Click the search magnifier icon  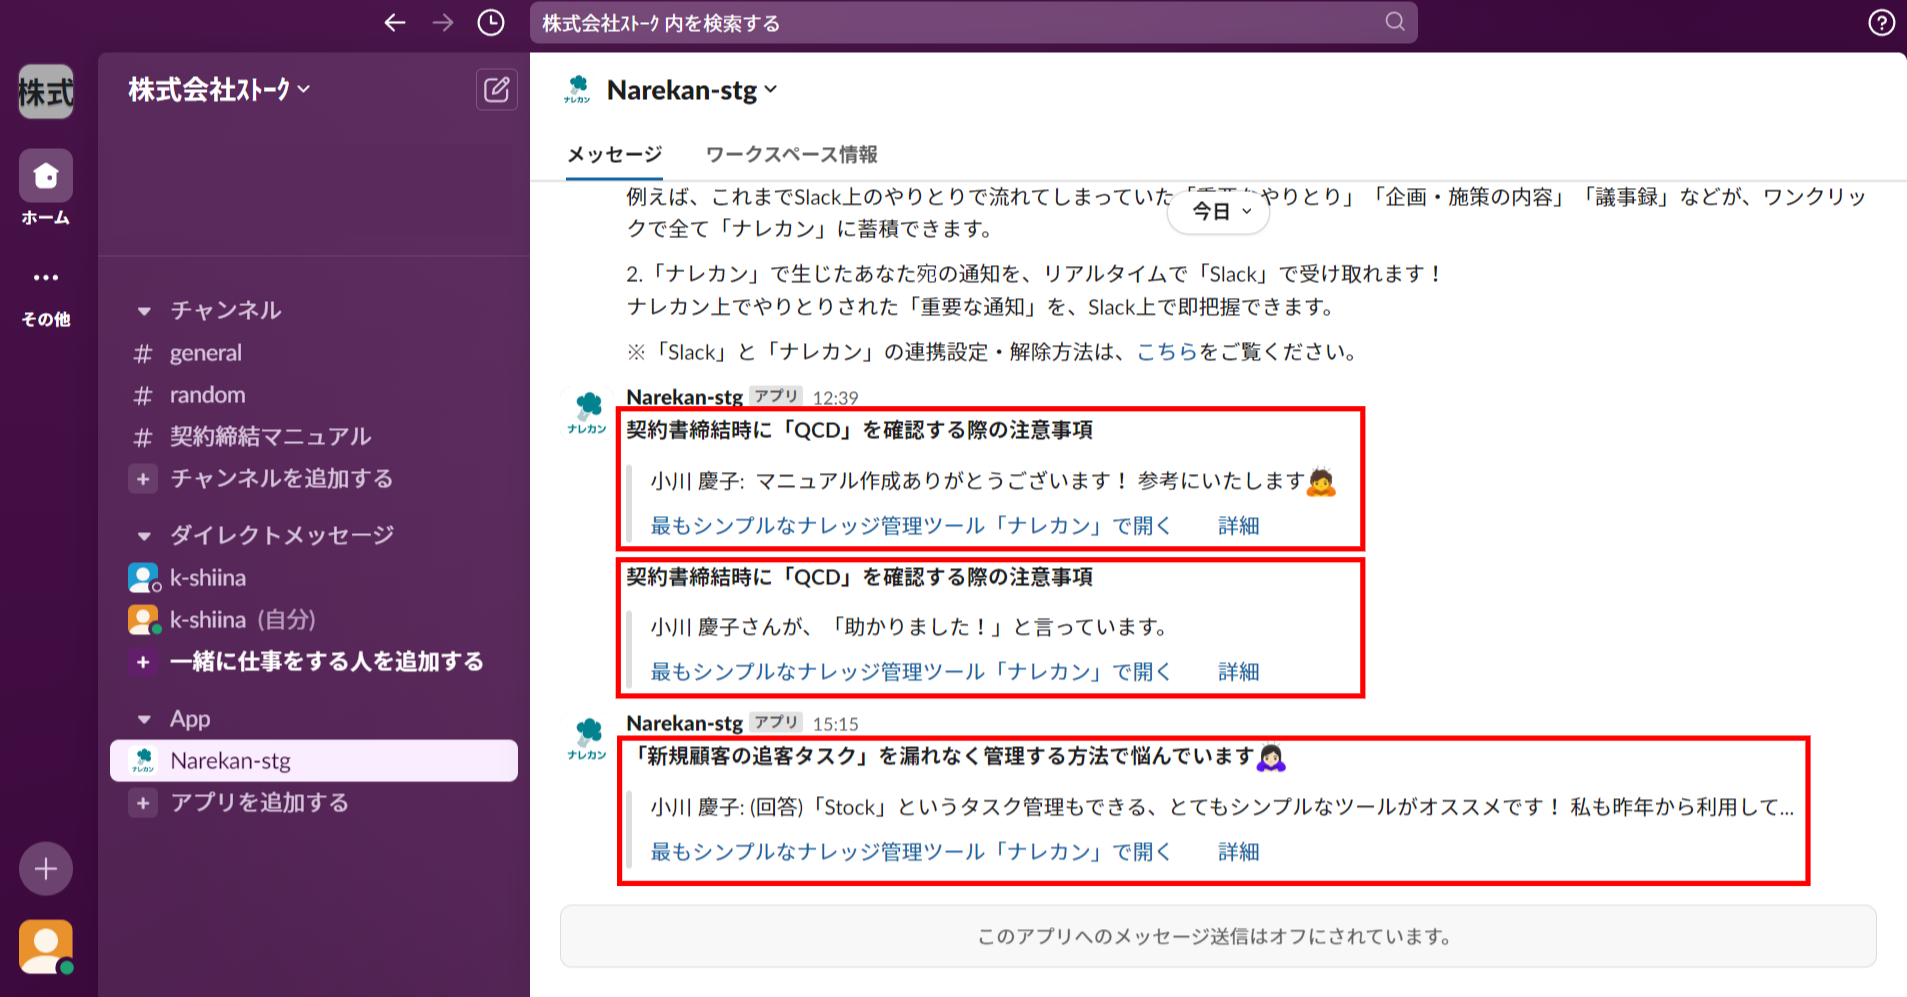[x=1394, y=22]
